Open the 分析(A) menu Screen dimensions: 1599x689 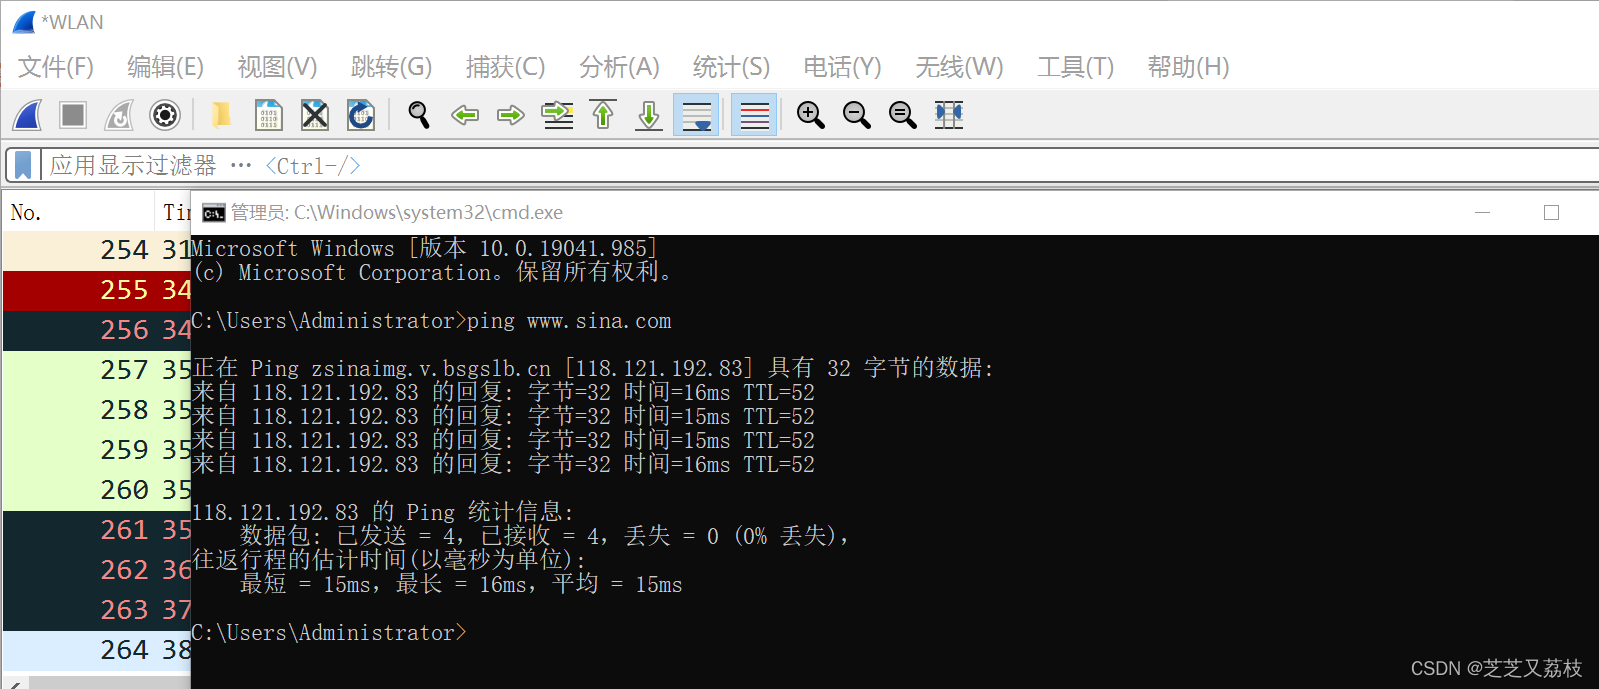(619, 67)
